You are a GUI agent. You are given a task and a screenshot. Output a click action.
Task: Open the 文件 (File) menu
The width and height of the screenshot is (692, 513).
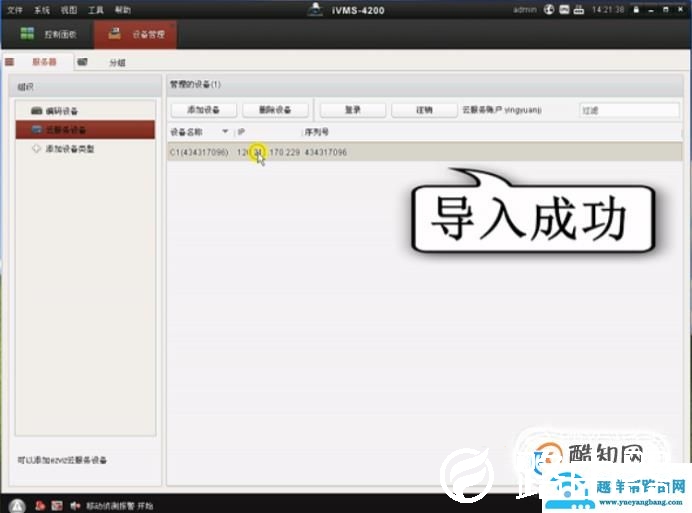tap(14, 10)
